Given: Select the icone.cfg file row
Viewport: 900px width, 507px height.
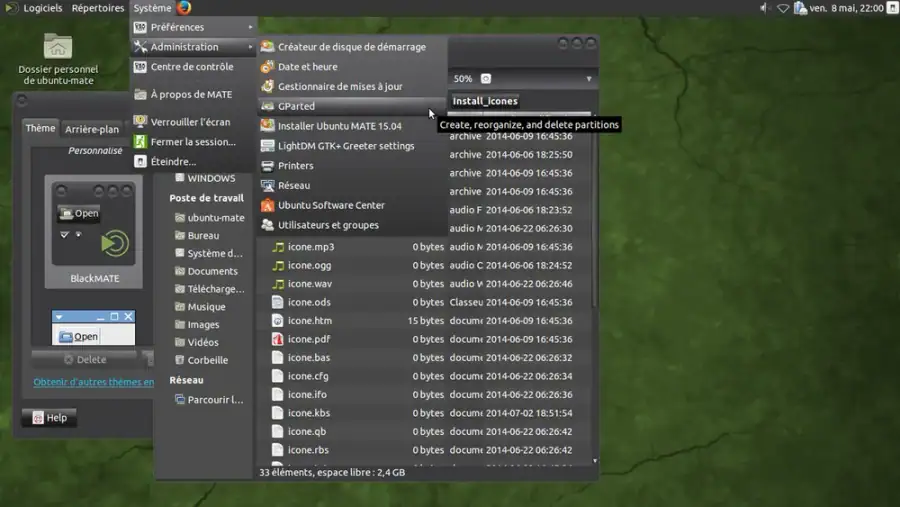Looking at the screenshot, I should [x=422, y=376].
